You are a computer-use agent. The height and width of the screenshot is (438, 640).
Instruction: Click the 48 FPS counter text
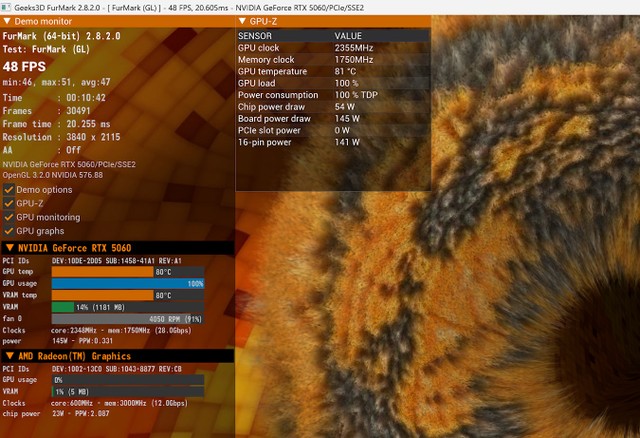[x=24, y=67]
